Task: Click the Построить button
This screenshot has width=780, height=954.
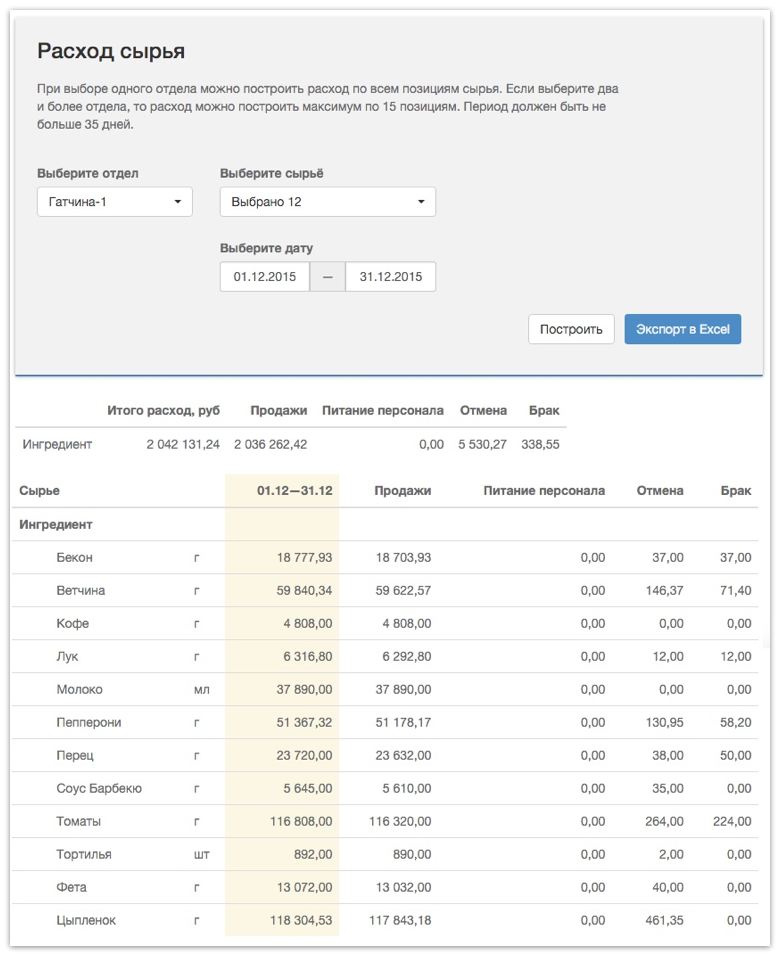Action: click(x=571, y=329)
